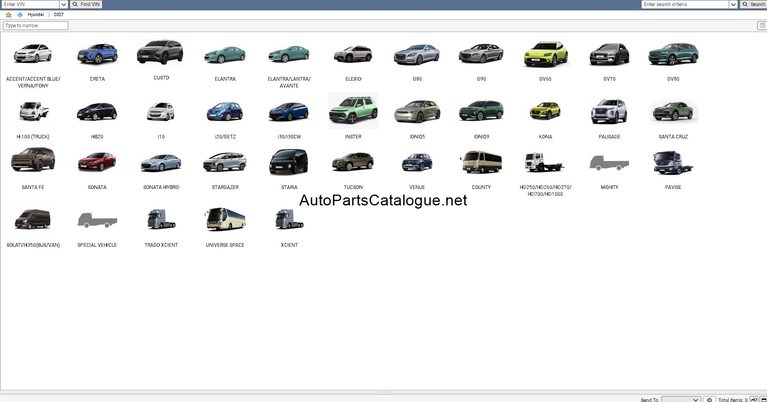The height and width of the screenshot is (402, 767).
Task: Select the IONIQ5 model image
Action: pyautogui.click(x=417, y=112)
